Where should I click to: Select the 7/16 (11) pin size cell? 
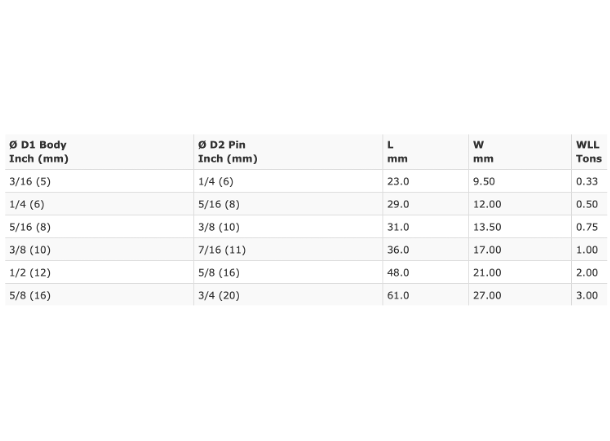tap(288, 250)
